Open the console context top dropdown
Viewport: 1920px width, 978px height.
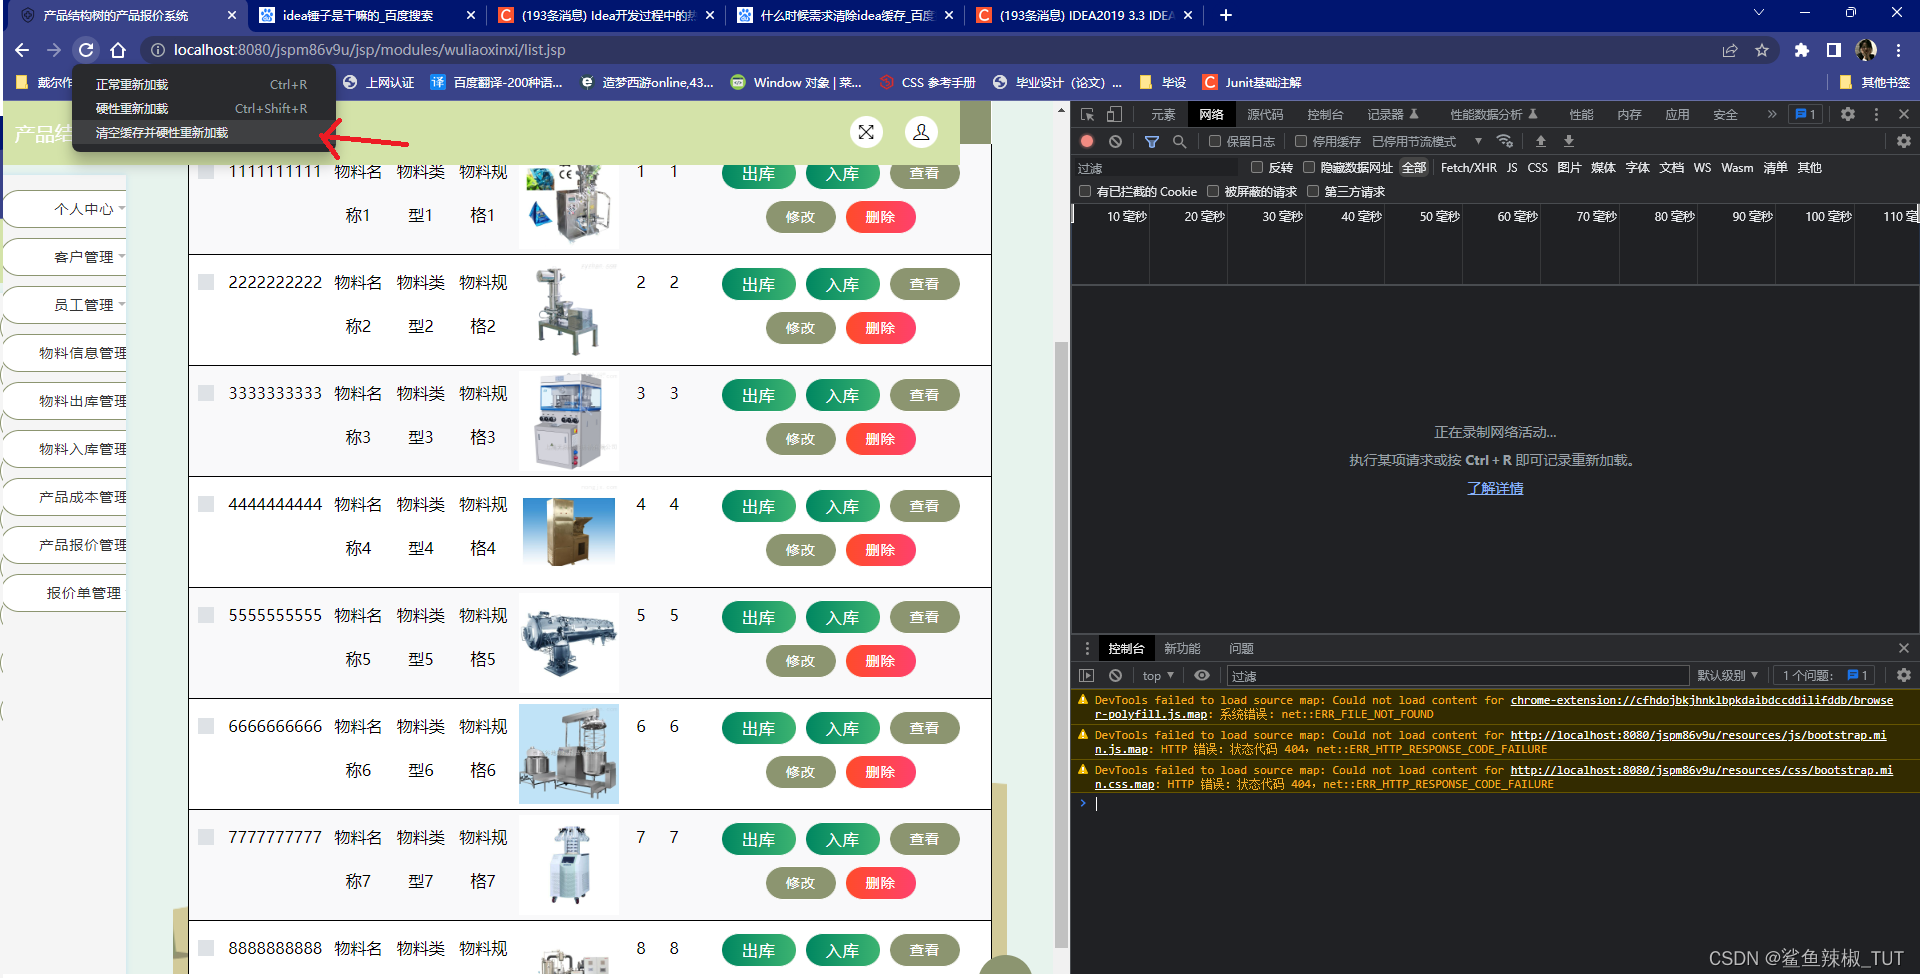pos(1158,676)
